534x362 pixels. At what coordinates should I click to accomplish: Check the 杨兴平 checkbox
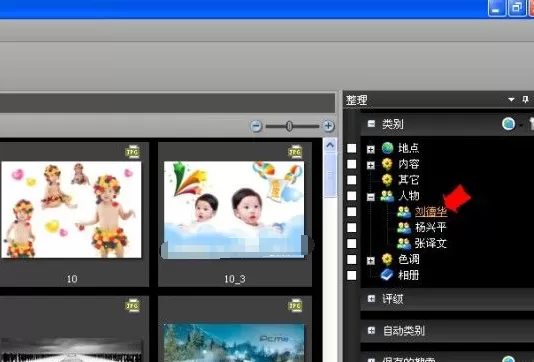pos(352,227)
